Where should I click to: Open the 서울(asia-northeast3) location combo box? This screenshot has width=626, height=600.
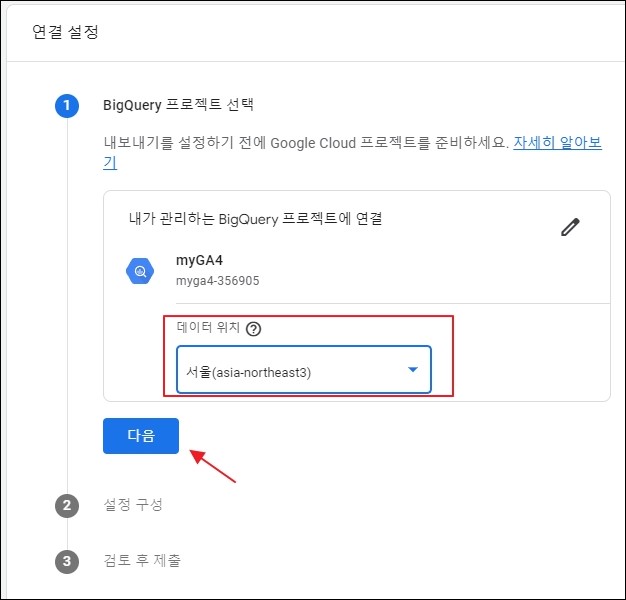click(x=290, y=371)
